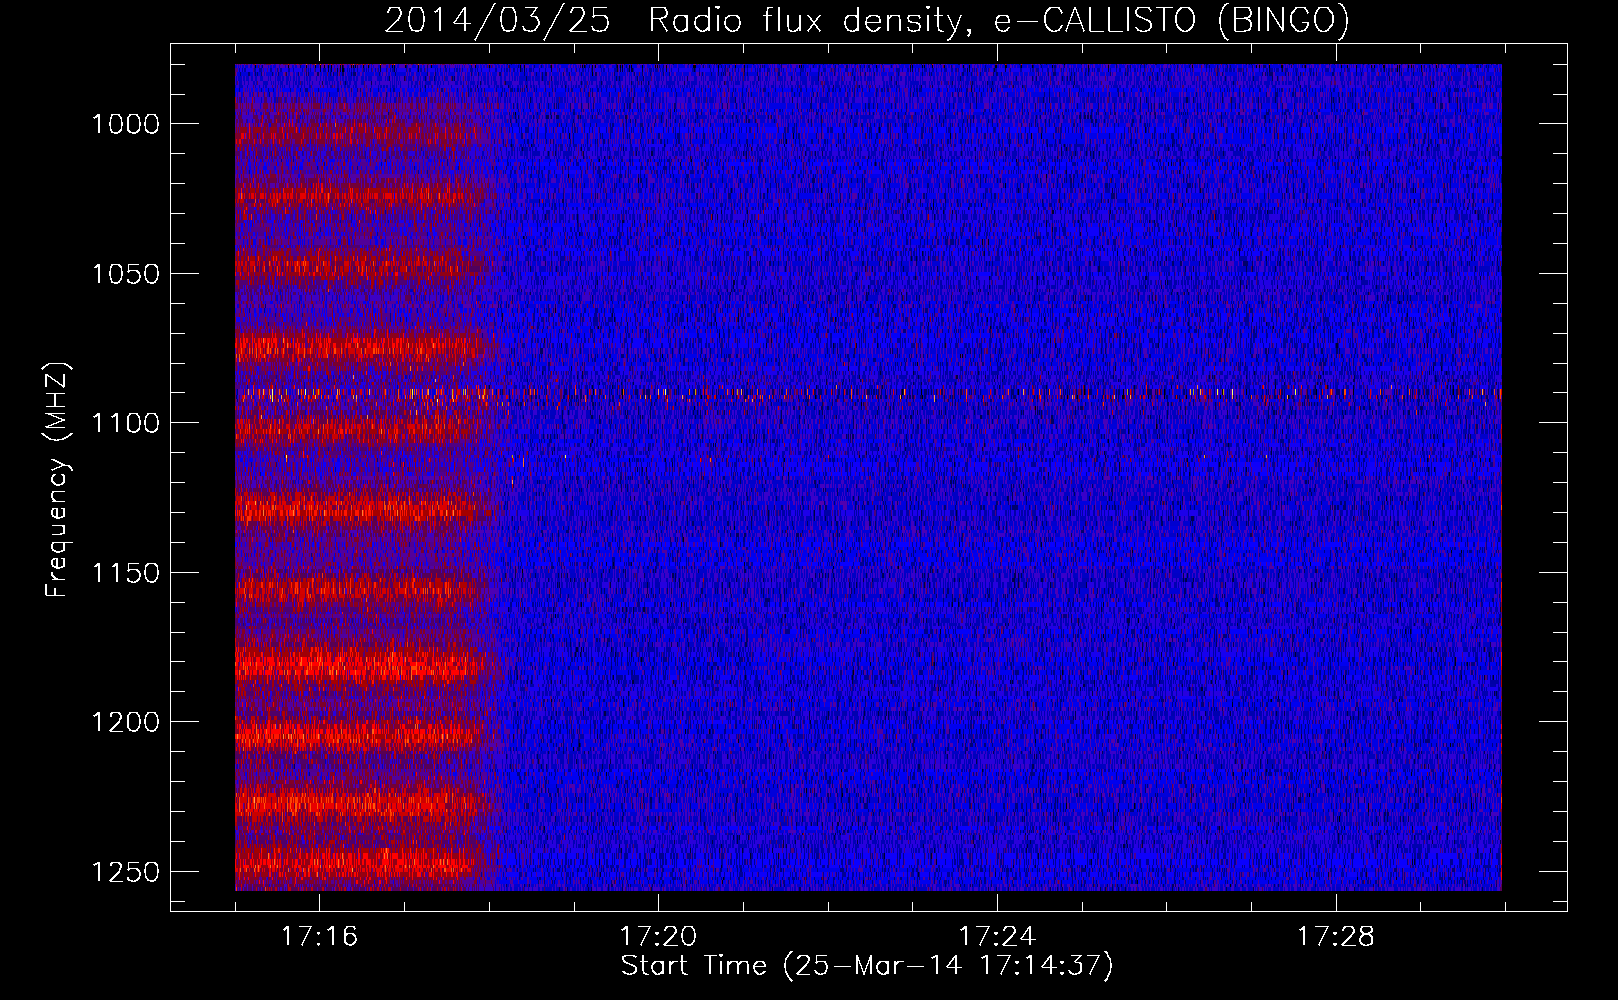Screen dimensions: 1618x1000
Task: Click the 17:20 time tick label
Action: (x=658, y=937)
